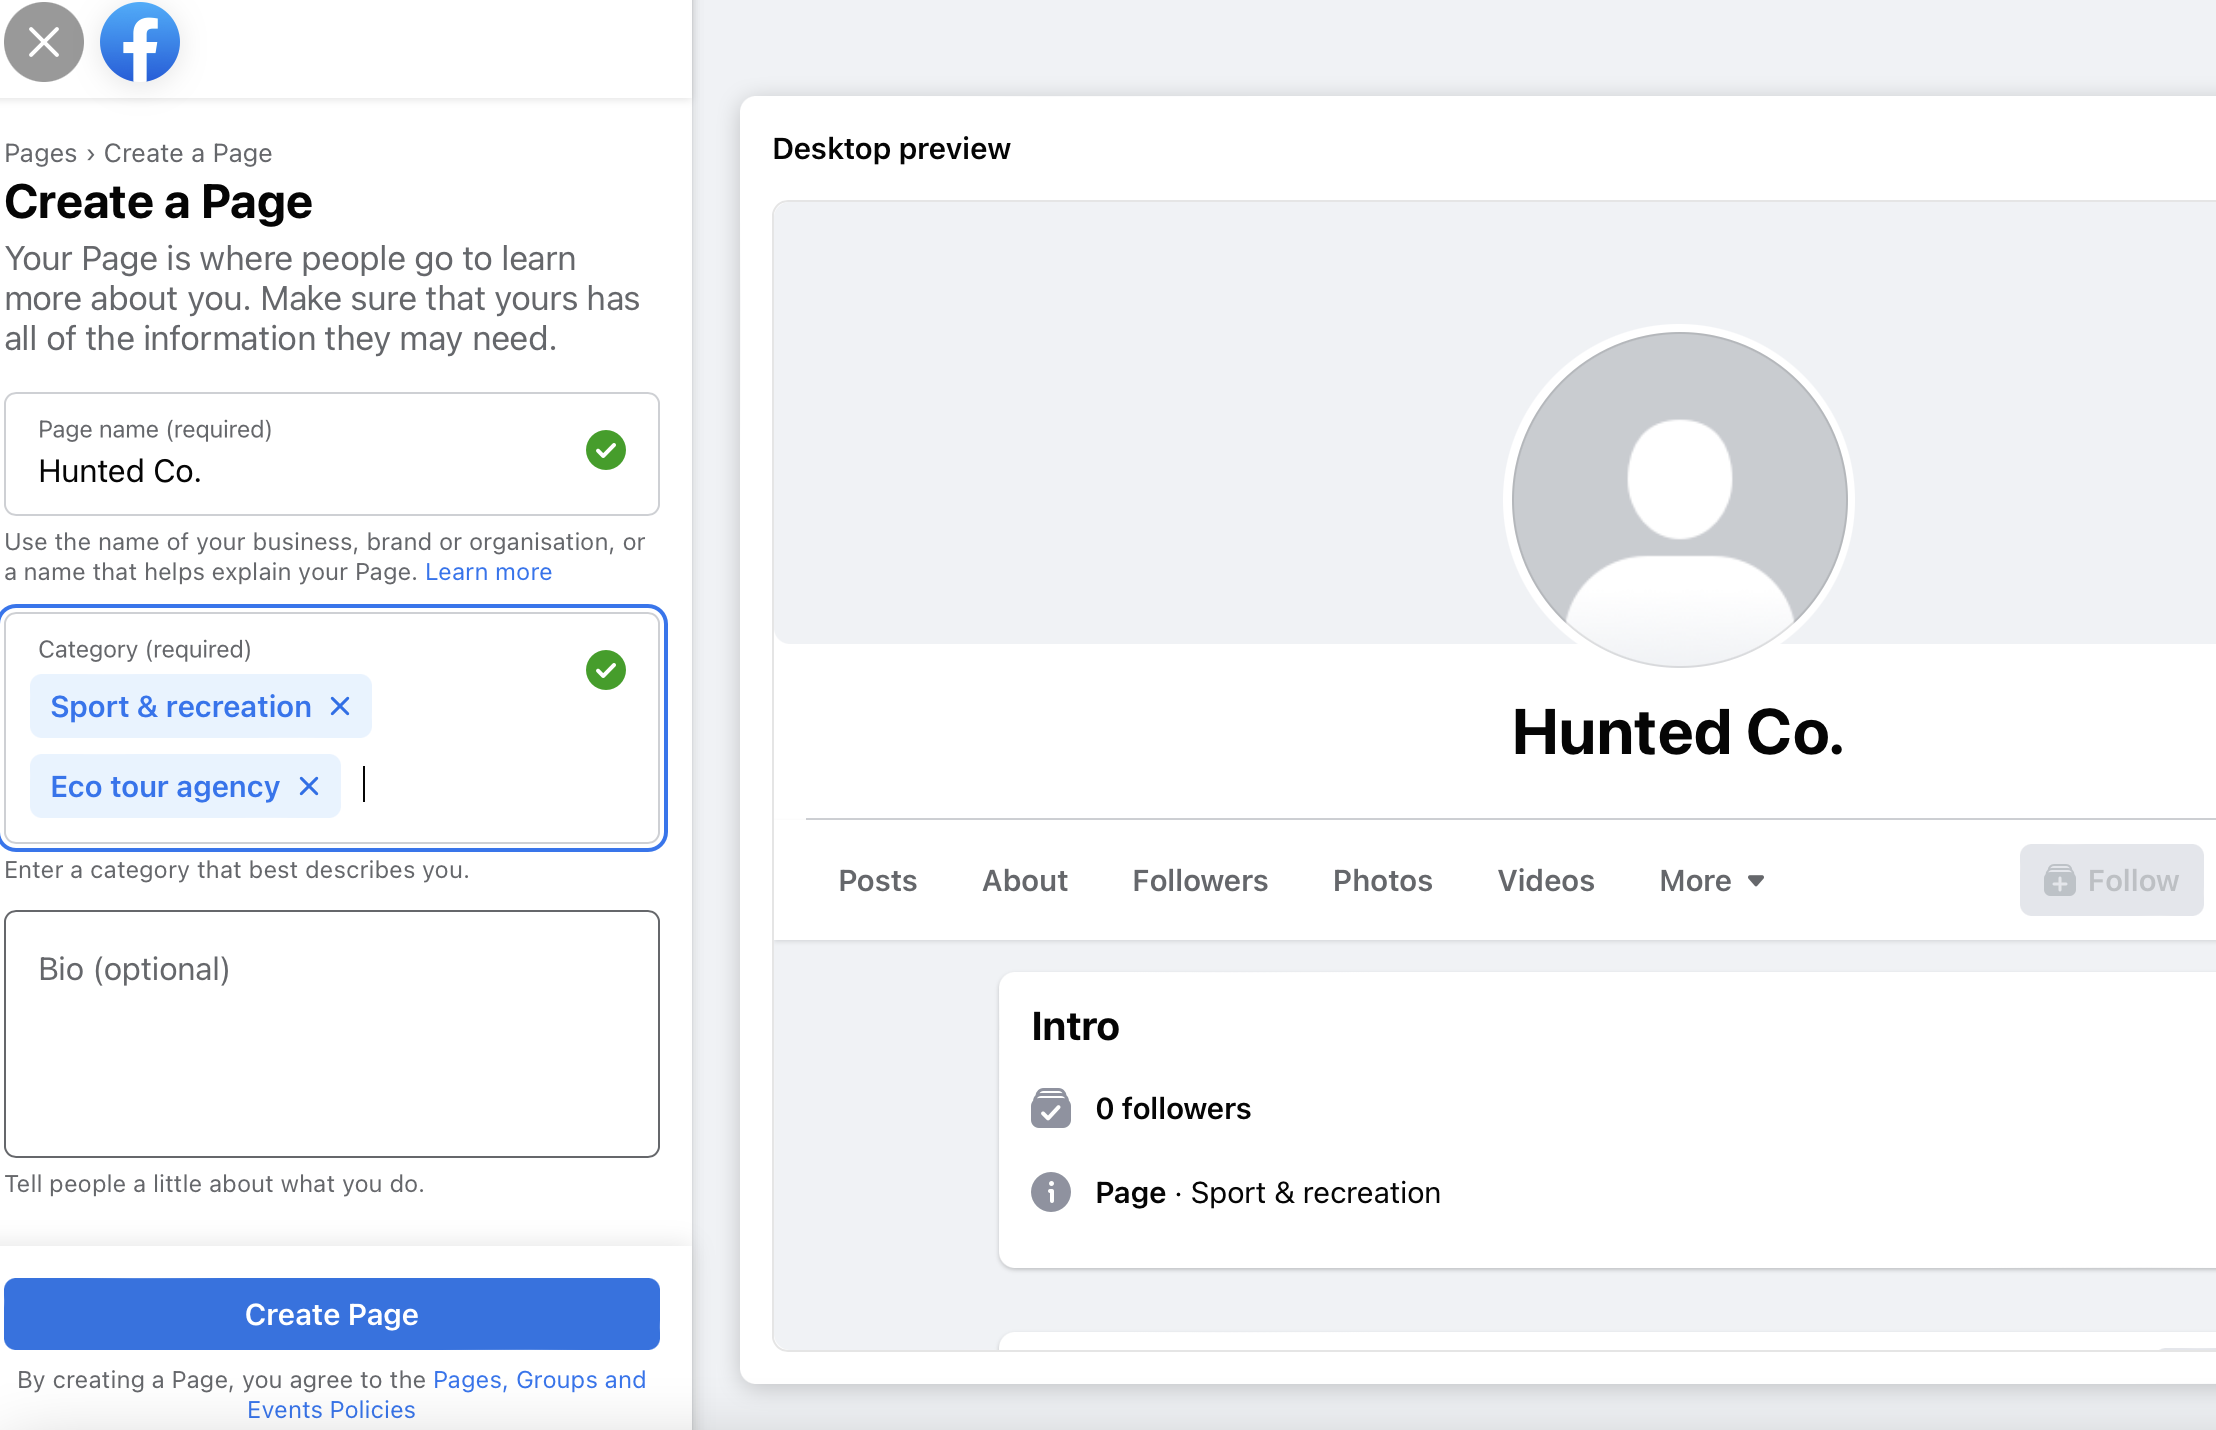Dismiss the page with the X icon
Image resolution: width=2216 pixels, height=1430 pixels.
pyautogui.click(x=43, y=42)
